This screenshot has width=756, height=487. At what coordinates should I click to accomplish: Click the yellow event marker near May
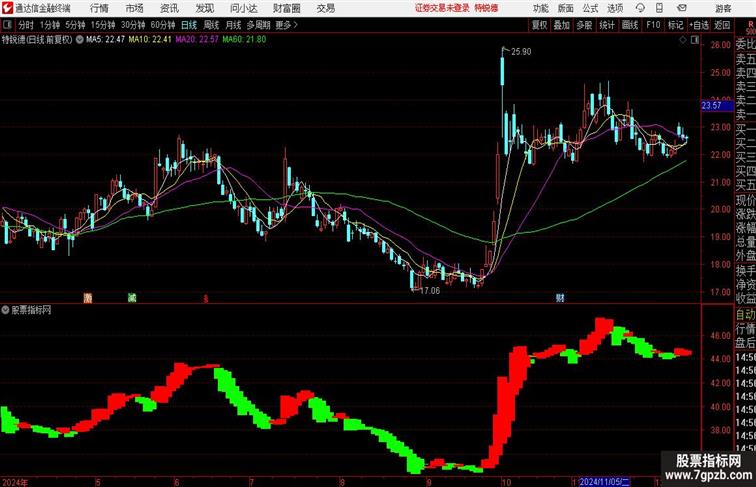(87, 298)
